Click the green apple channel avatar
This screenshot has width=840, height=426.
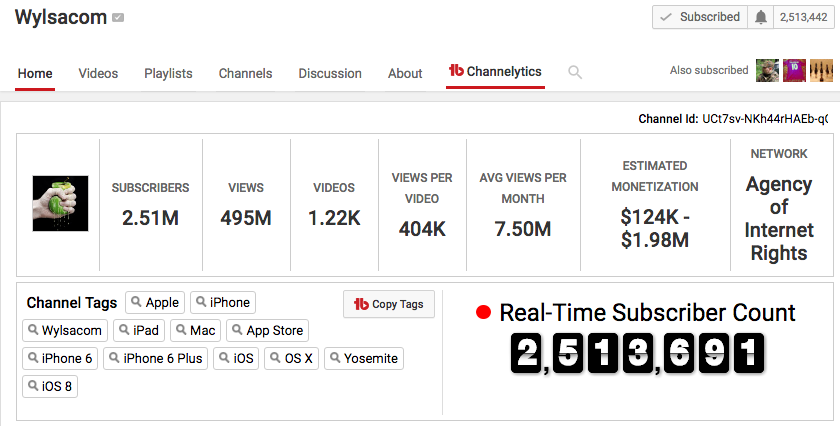coord(61,203)
